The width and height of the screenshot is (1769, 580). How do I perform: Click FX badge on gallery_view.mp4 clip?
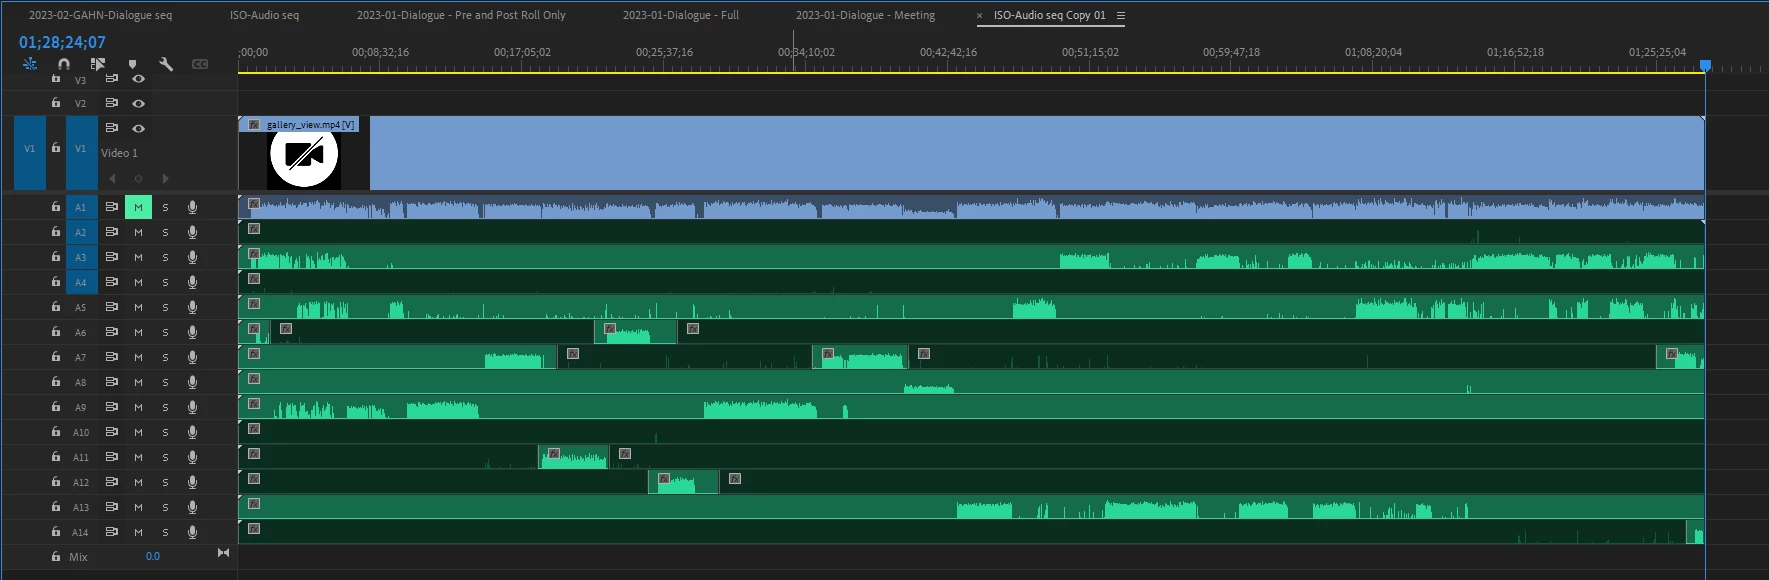coord(254,125)
